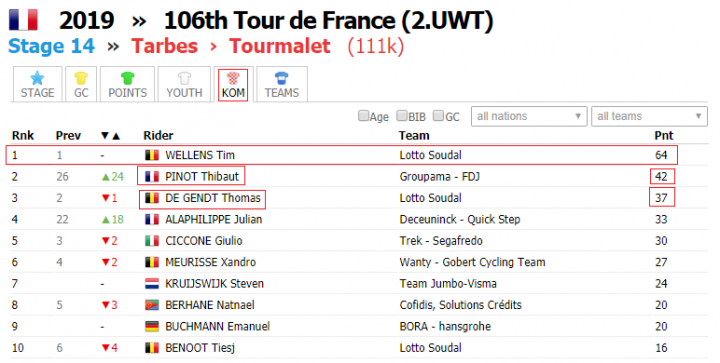Open the all teams dropdown
This screenshot has width=720, height=363.
click(x=649, y=116)
